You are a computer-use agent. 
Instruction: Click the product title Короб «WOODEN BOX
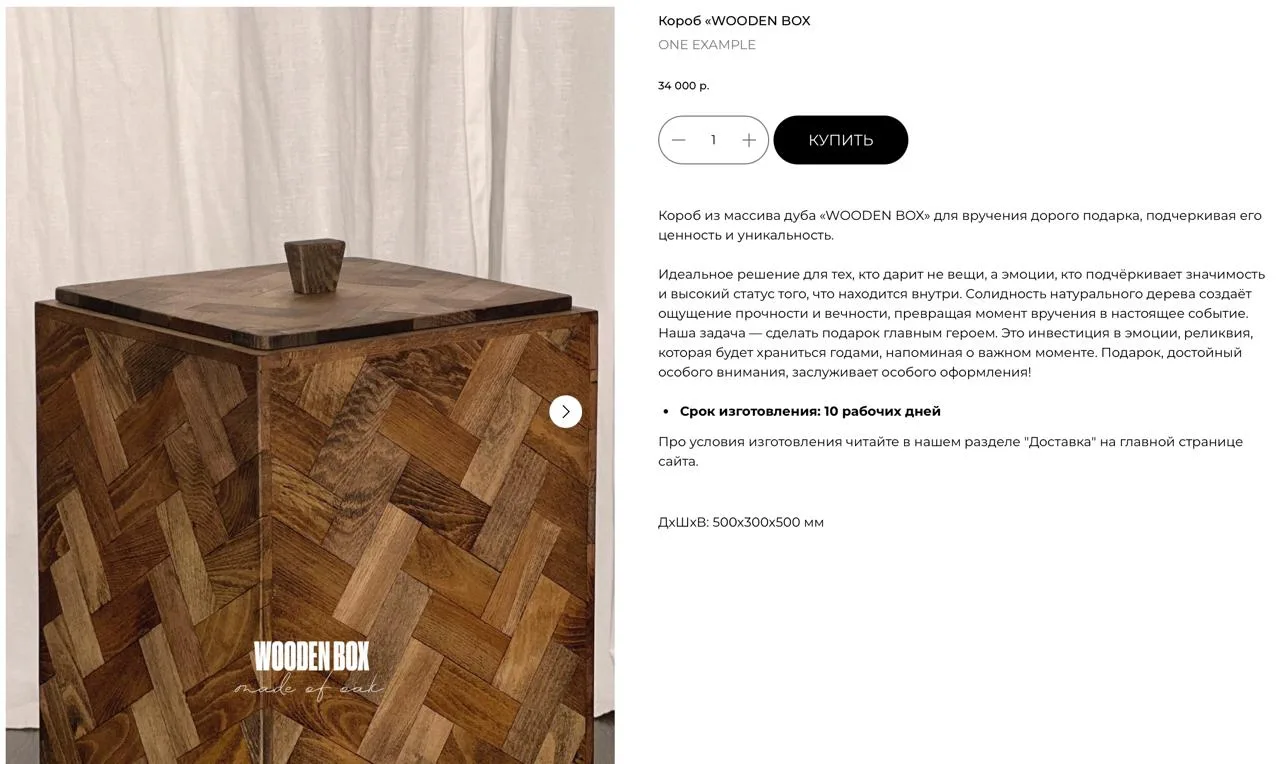click(x=734, y=21)
